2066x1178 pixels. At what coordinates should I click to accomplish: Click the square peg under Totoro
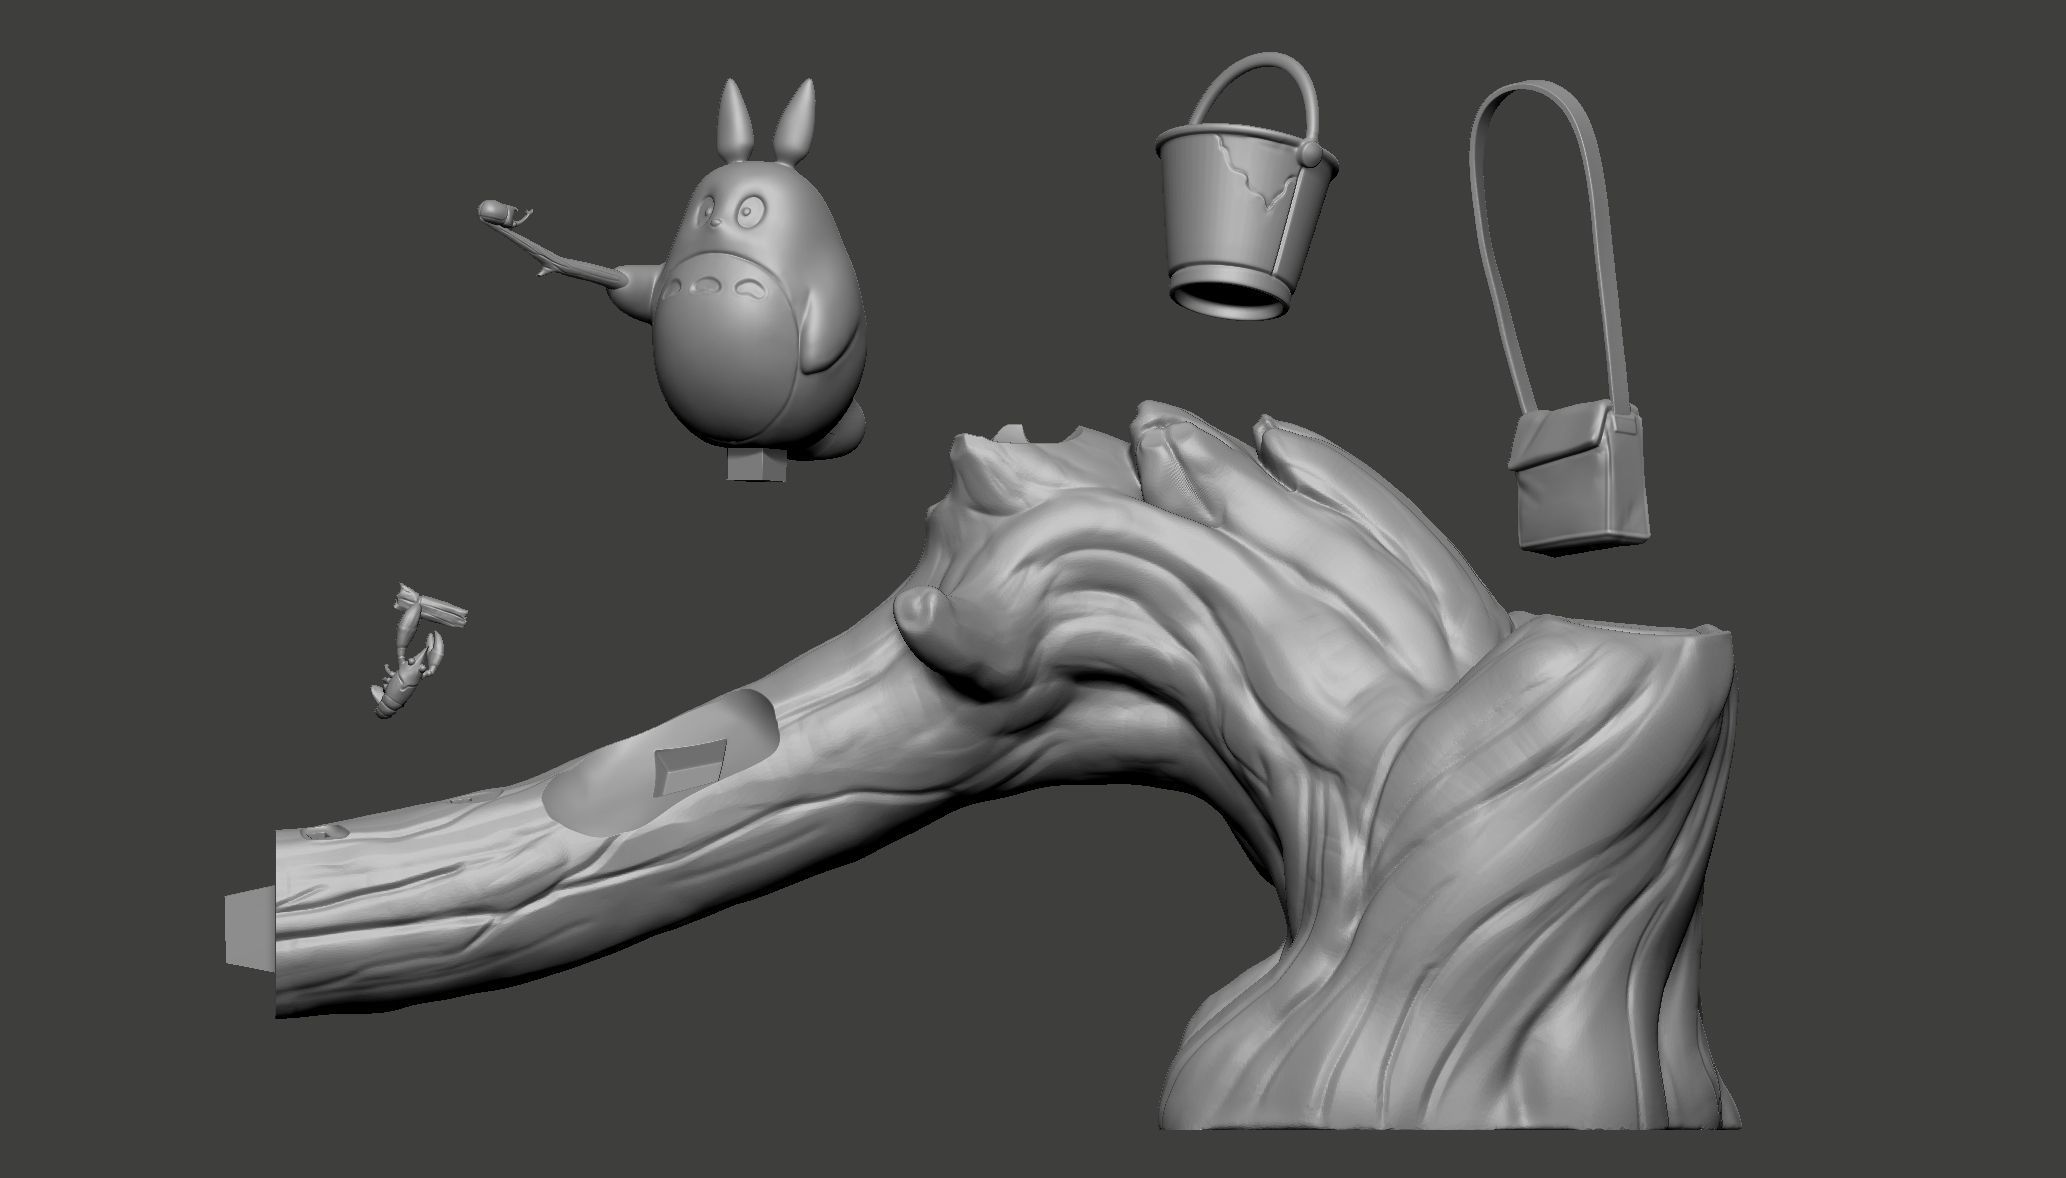click(x=757, y=466)
